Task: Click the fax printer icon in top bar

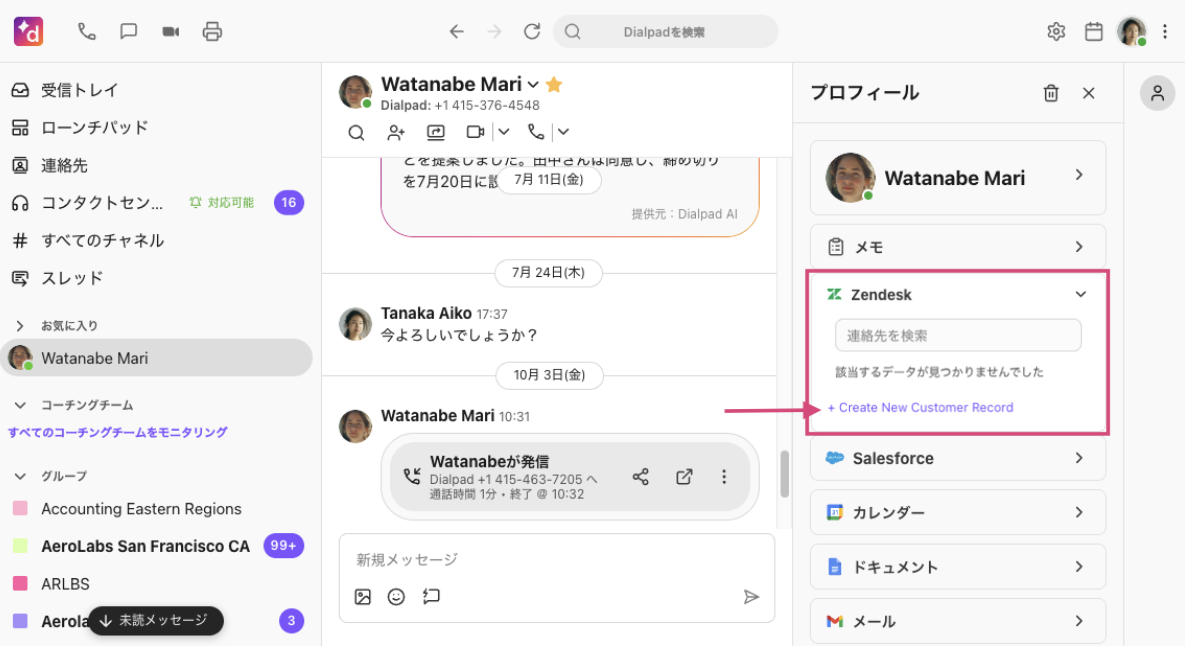Action: coord(212,31)
